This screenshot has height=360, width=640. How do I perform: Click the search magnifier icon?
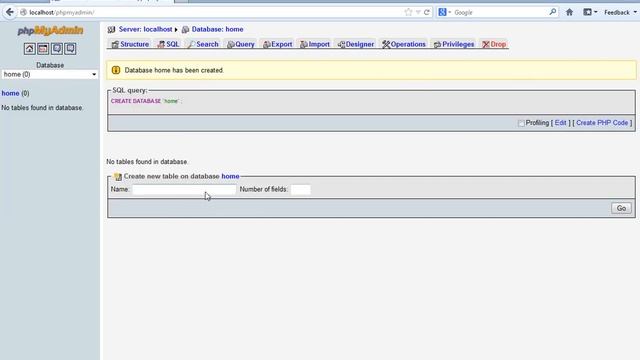pyautogui.click(x=553, y=12)
